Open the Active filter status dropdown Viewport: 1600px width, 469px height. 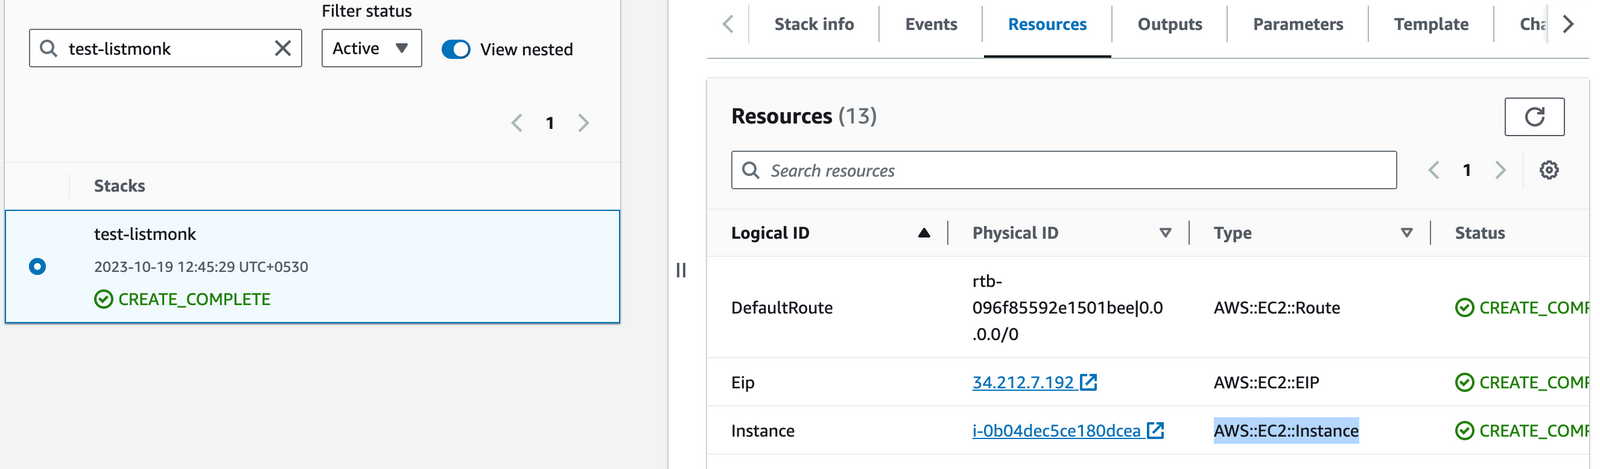(371, 48)
